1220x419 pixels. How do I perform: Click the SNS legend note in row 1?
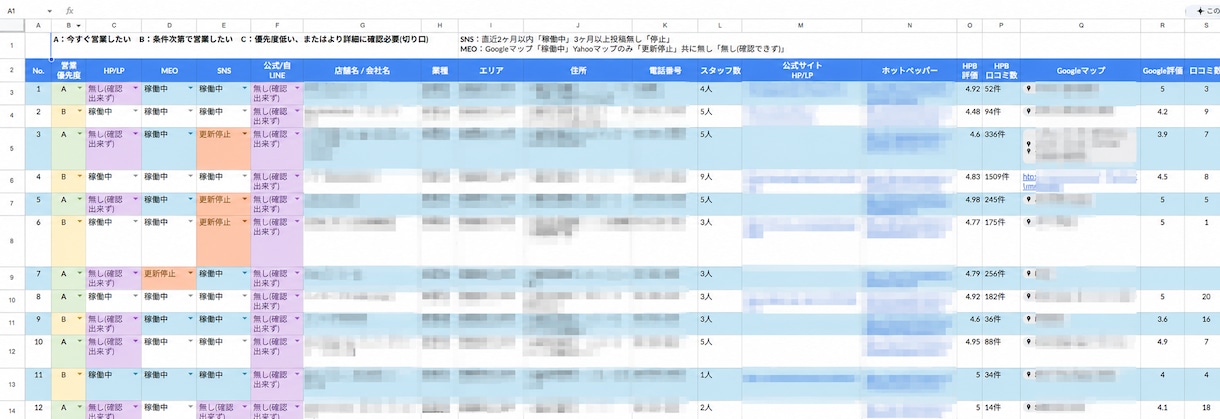click(x=565, y=38)
